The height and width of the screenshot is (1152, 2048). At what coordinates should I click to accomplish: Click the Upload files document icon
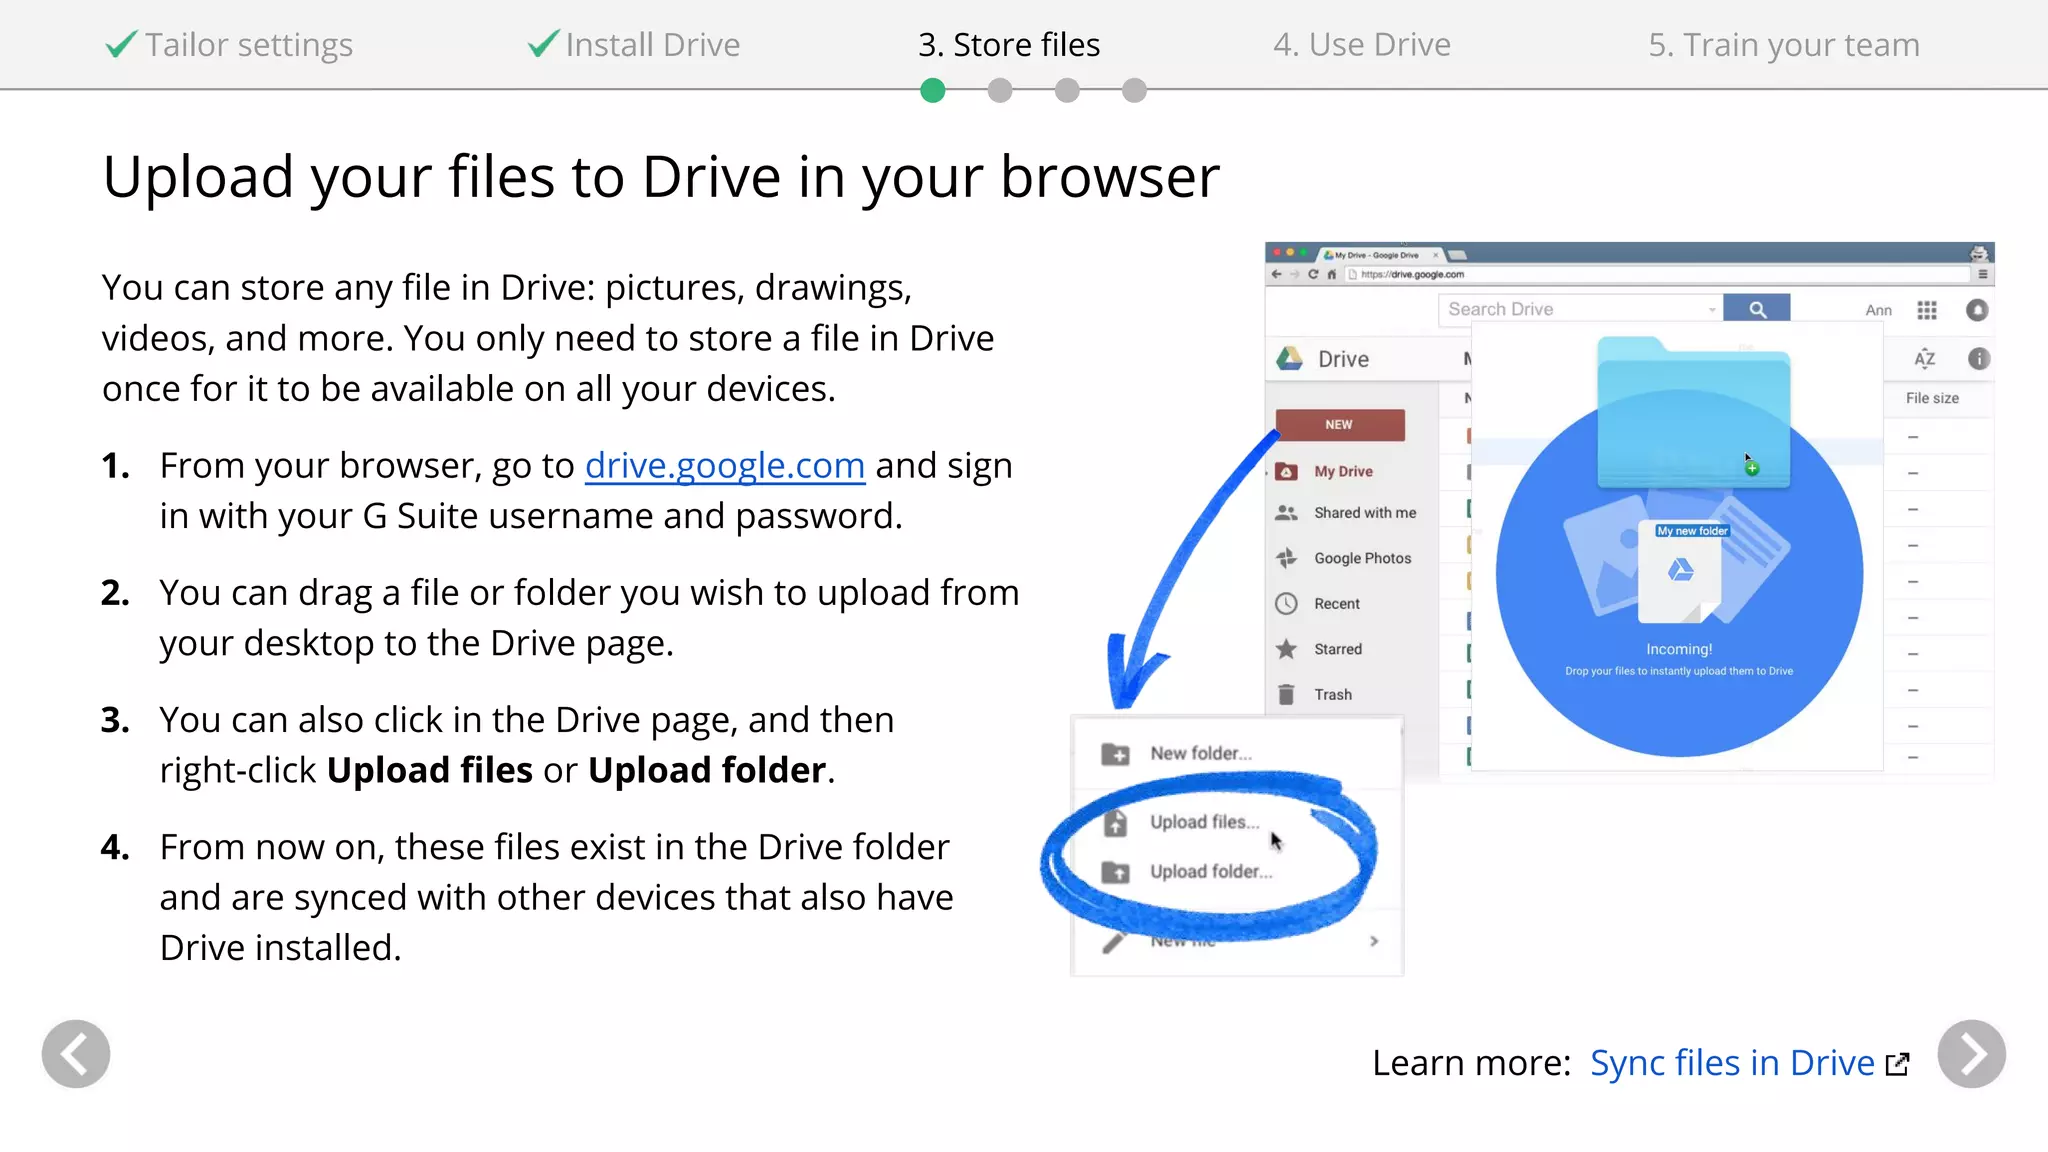pos(1115,823)
